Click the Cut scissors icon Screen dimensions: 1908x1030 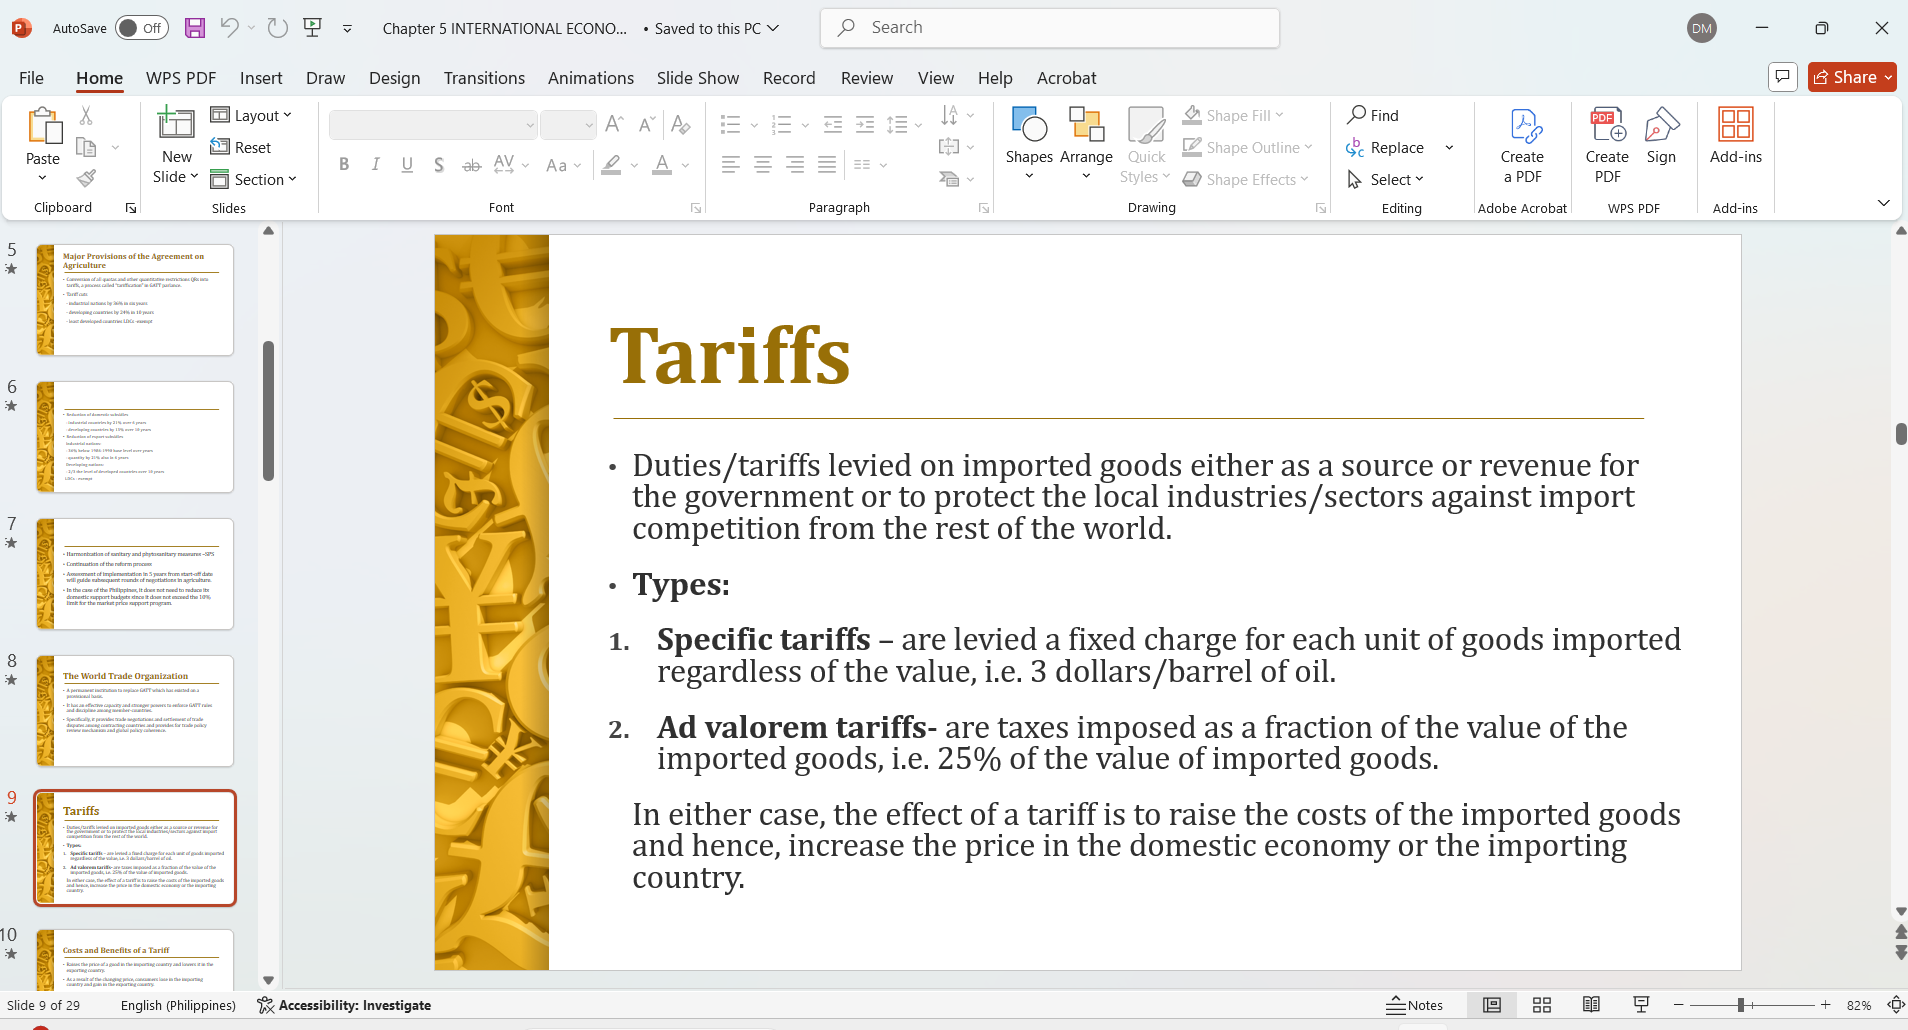pyautogui.click(x=87, y=116)
